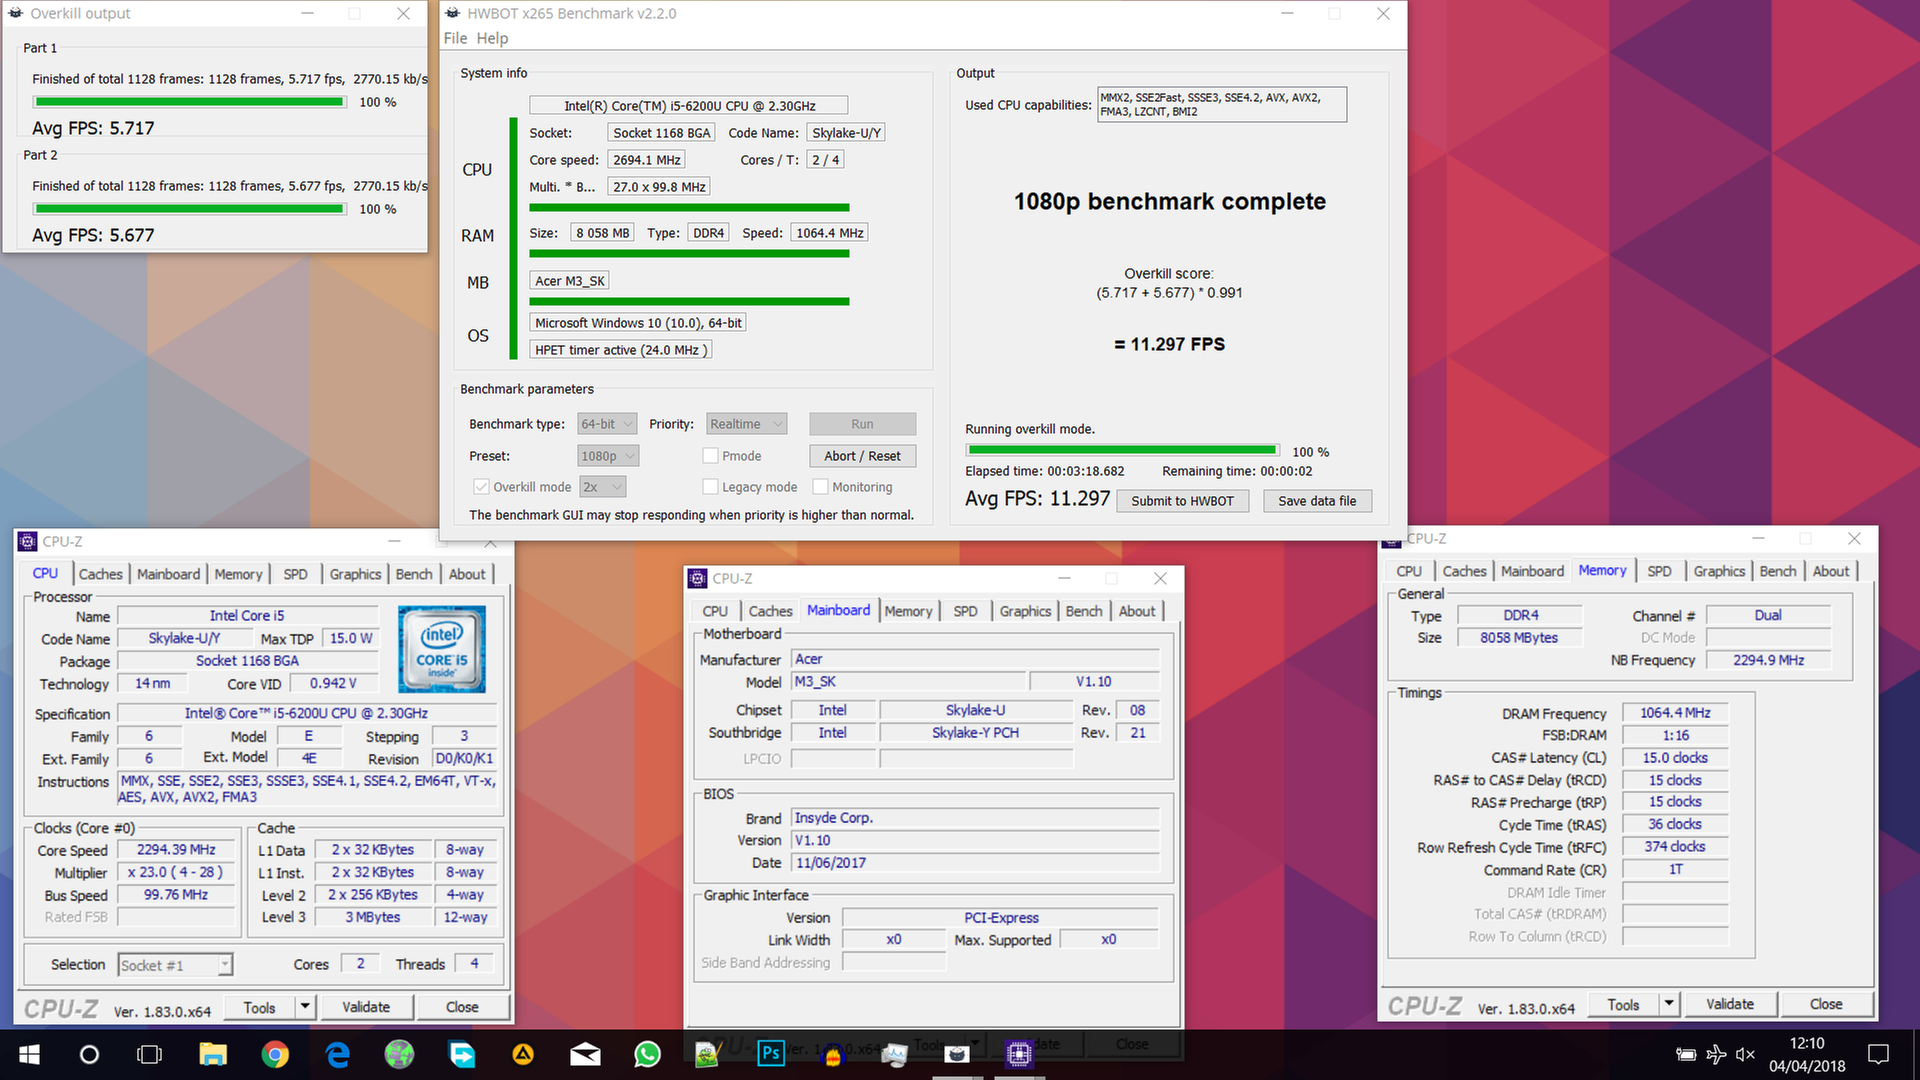Click Save data file button
This screenshot has height=1080, width=1920.
click(x=1317, y=501)
